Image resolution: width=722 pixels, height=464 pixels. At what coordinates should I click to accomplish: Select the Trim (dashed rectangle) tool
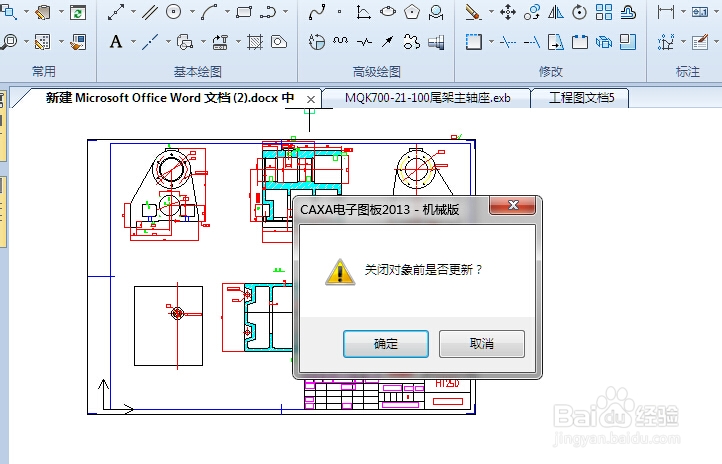(x=473, y=42)
